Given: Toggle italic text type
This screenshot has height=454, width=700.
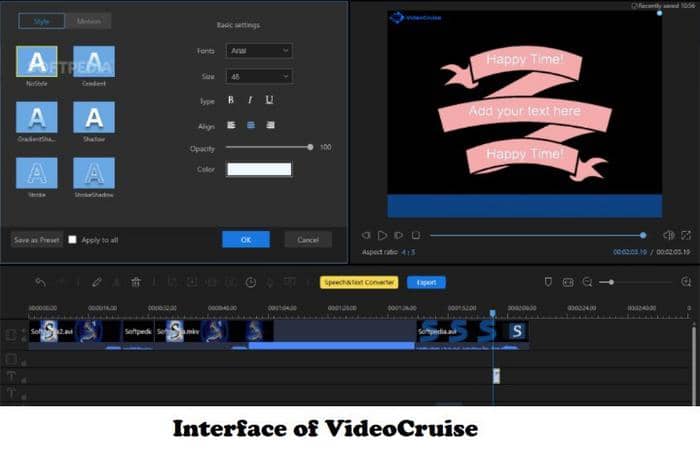Looking at the screenshot, I should click(250, 100).
